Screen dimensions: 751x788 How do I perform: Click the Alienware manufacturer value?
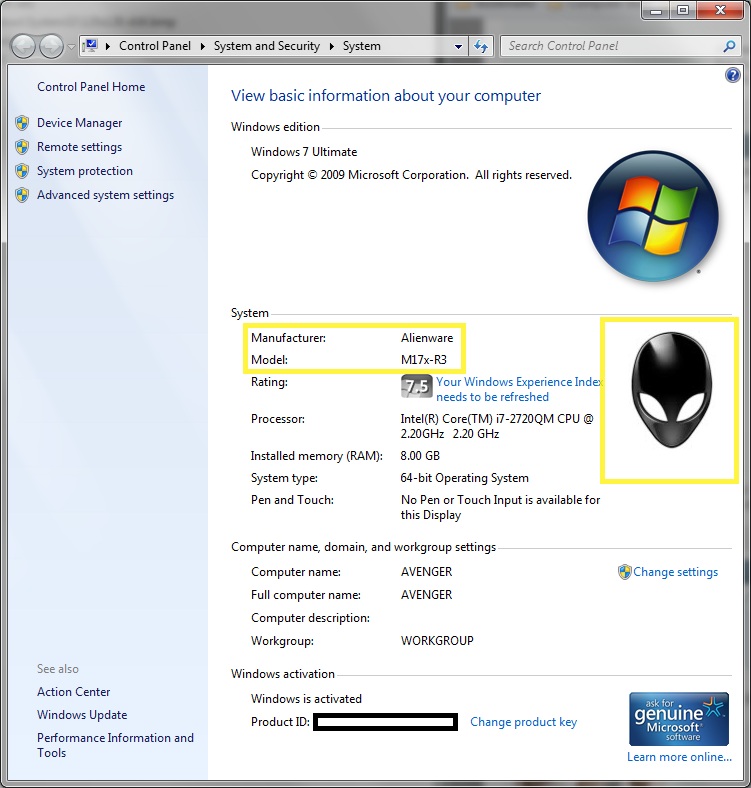(427, 338)
